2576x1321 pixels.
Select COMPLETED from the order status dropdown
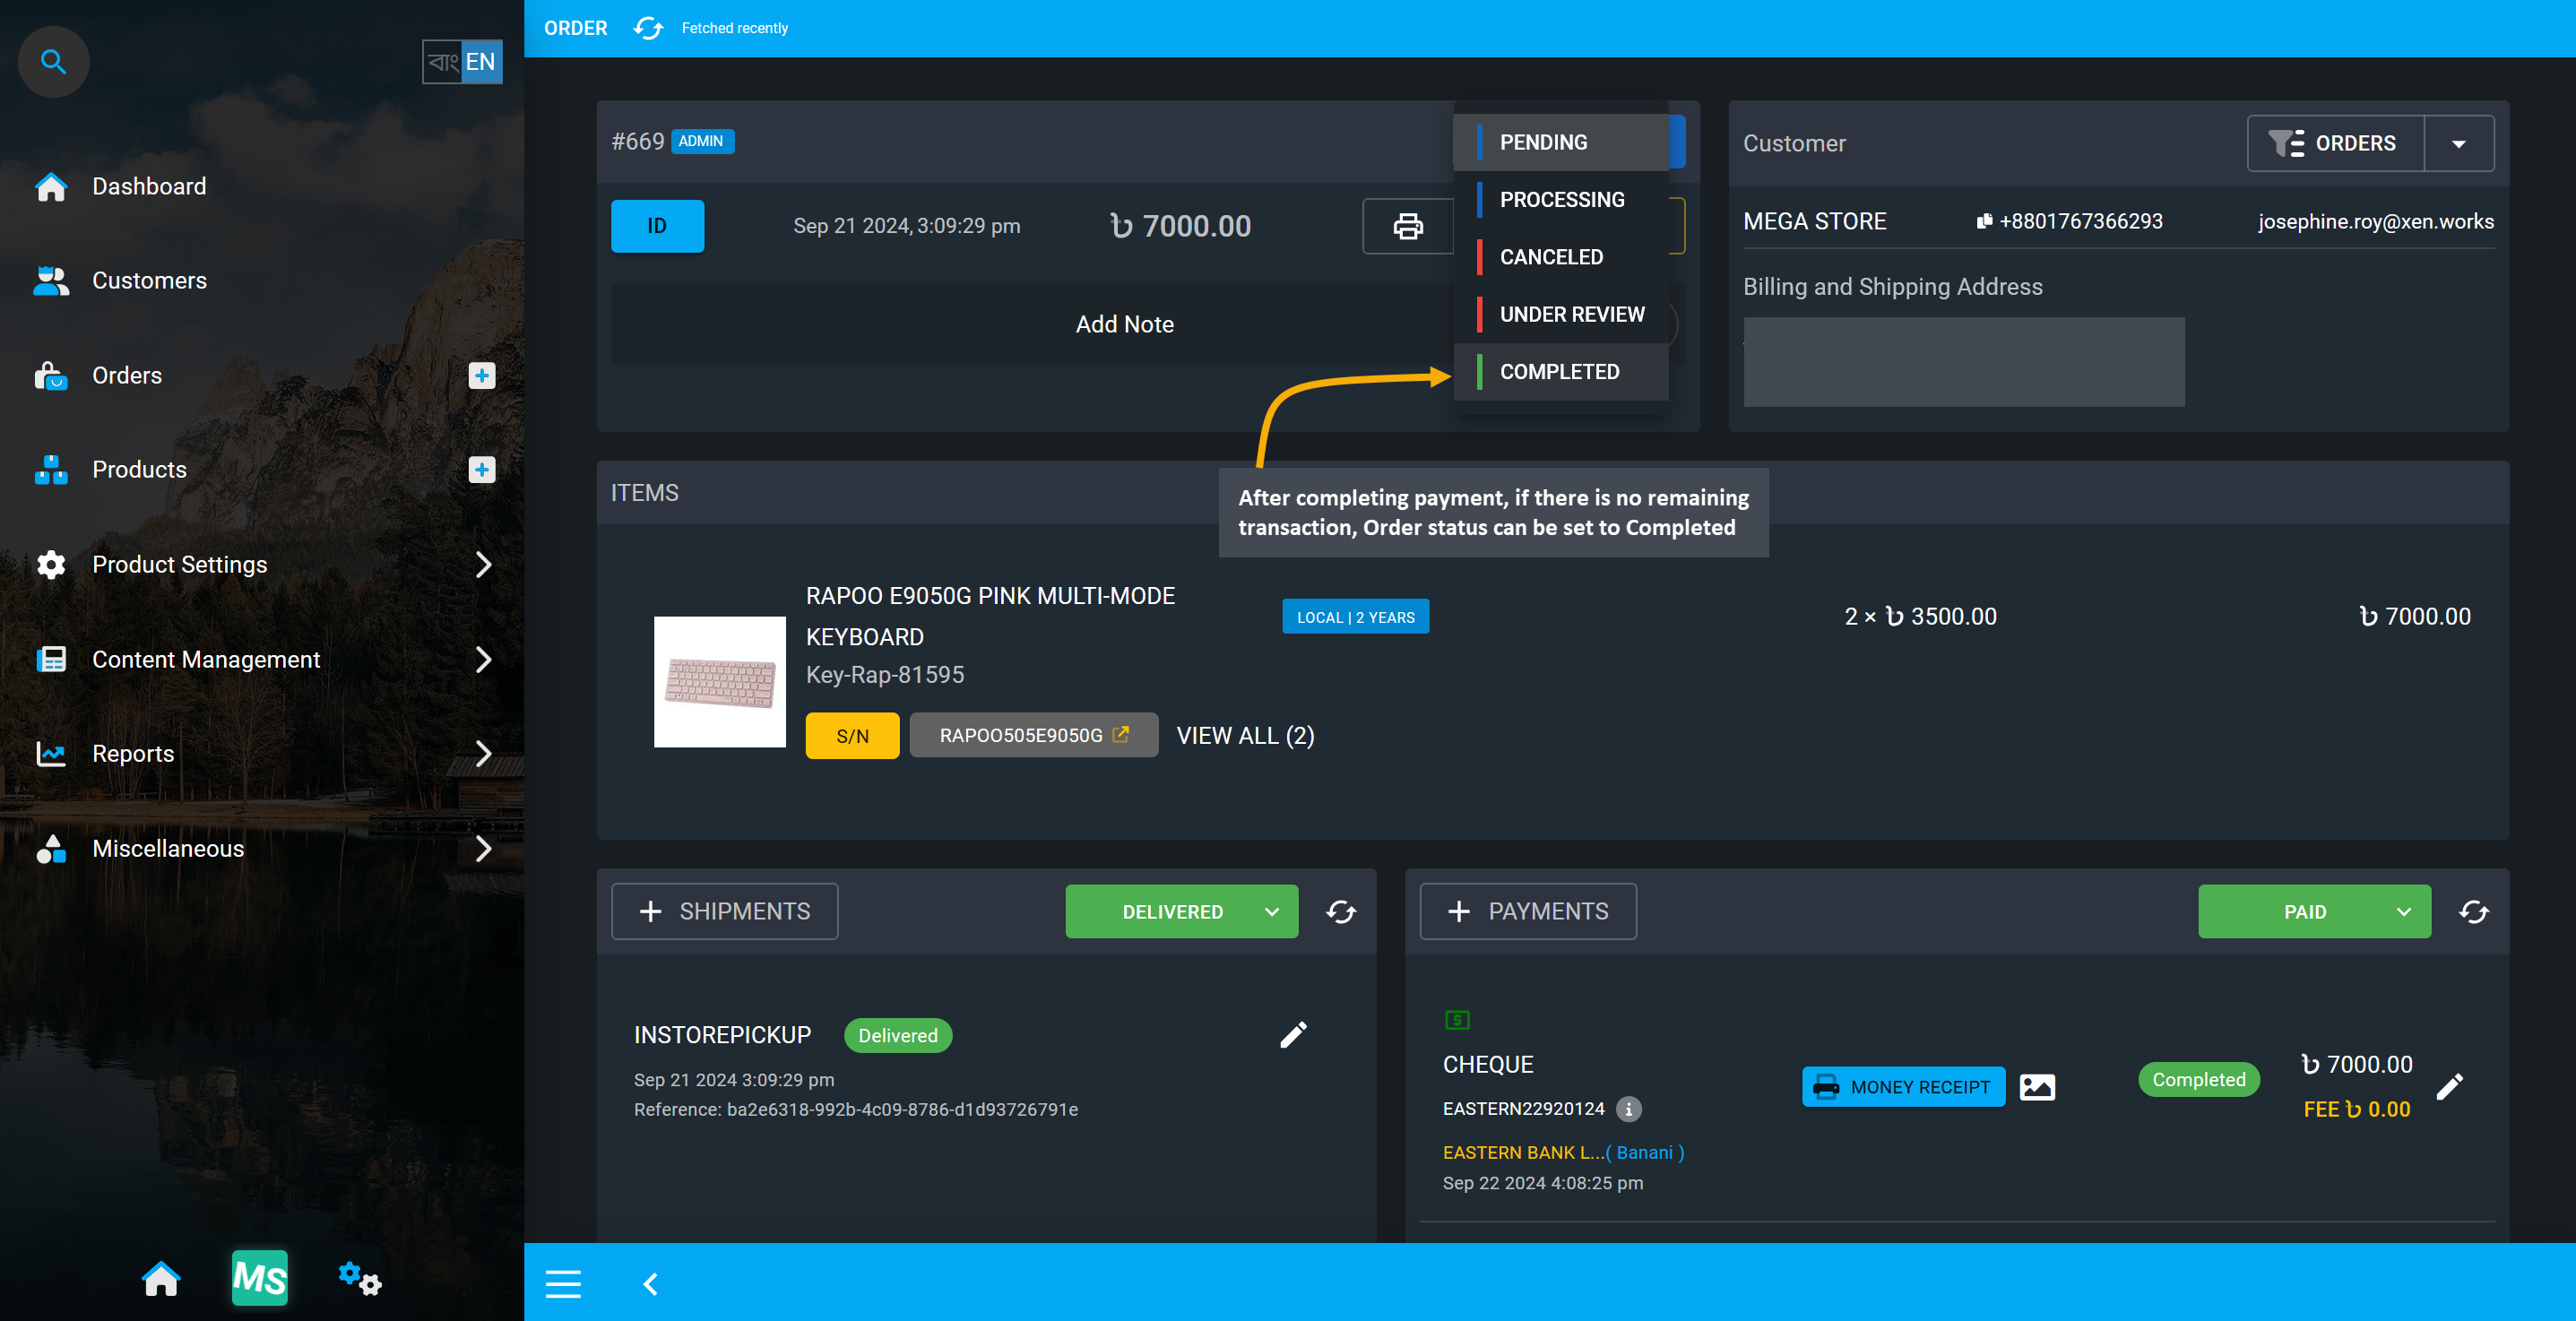[1559, 371]
